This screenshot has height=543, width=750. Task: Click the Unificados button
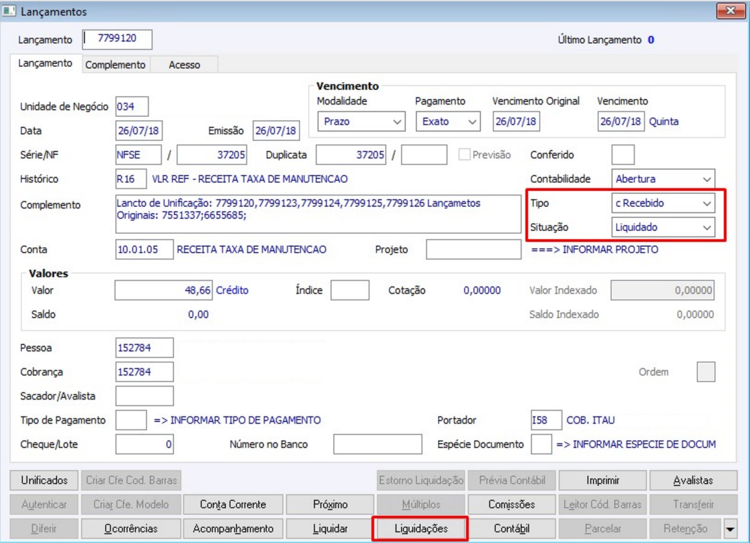tap(44, 480)
